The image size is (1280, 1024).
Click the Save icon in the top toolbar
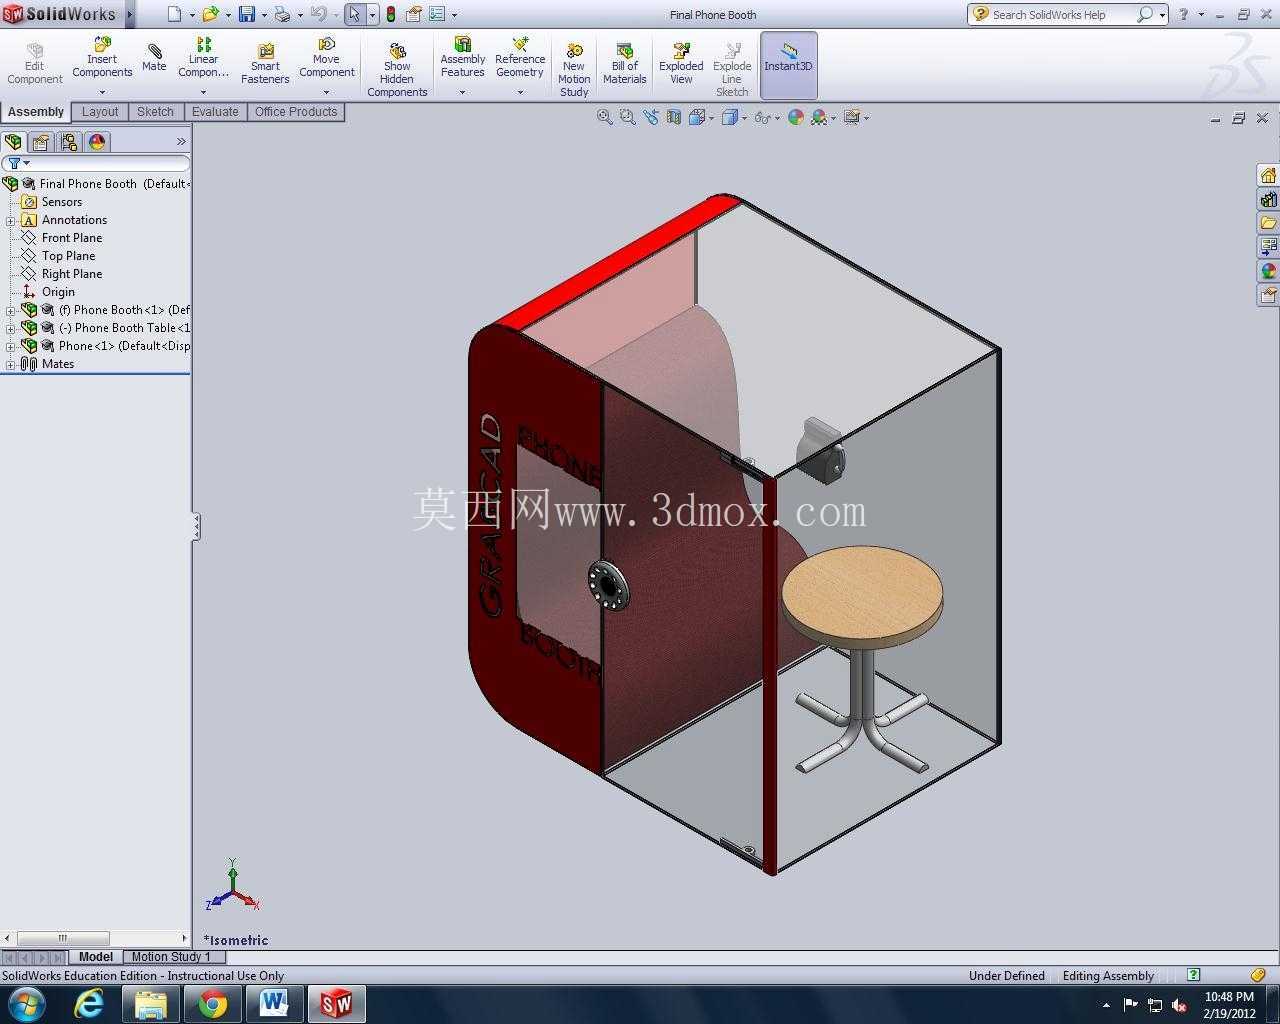coord(247,14)
